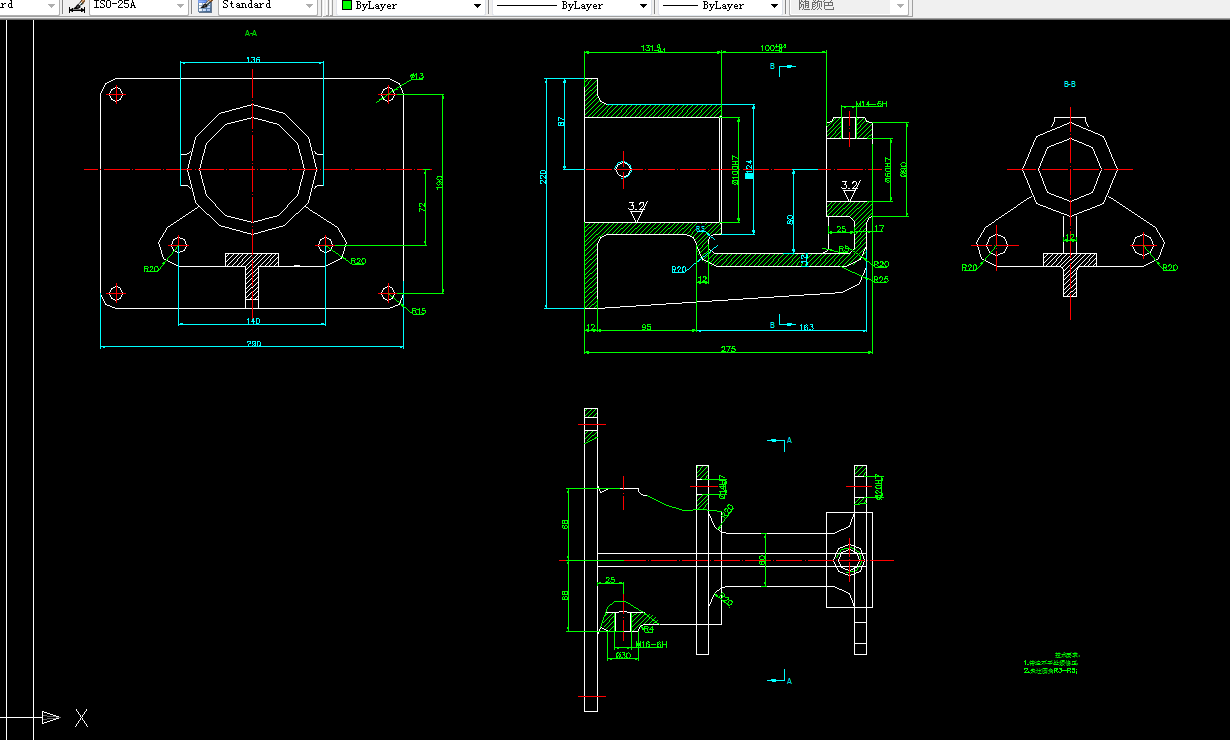1230x740 pixels.
Task: Expand the ISO-25A dimension style dropdown
Action: [181, 6]
